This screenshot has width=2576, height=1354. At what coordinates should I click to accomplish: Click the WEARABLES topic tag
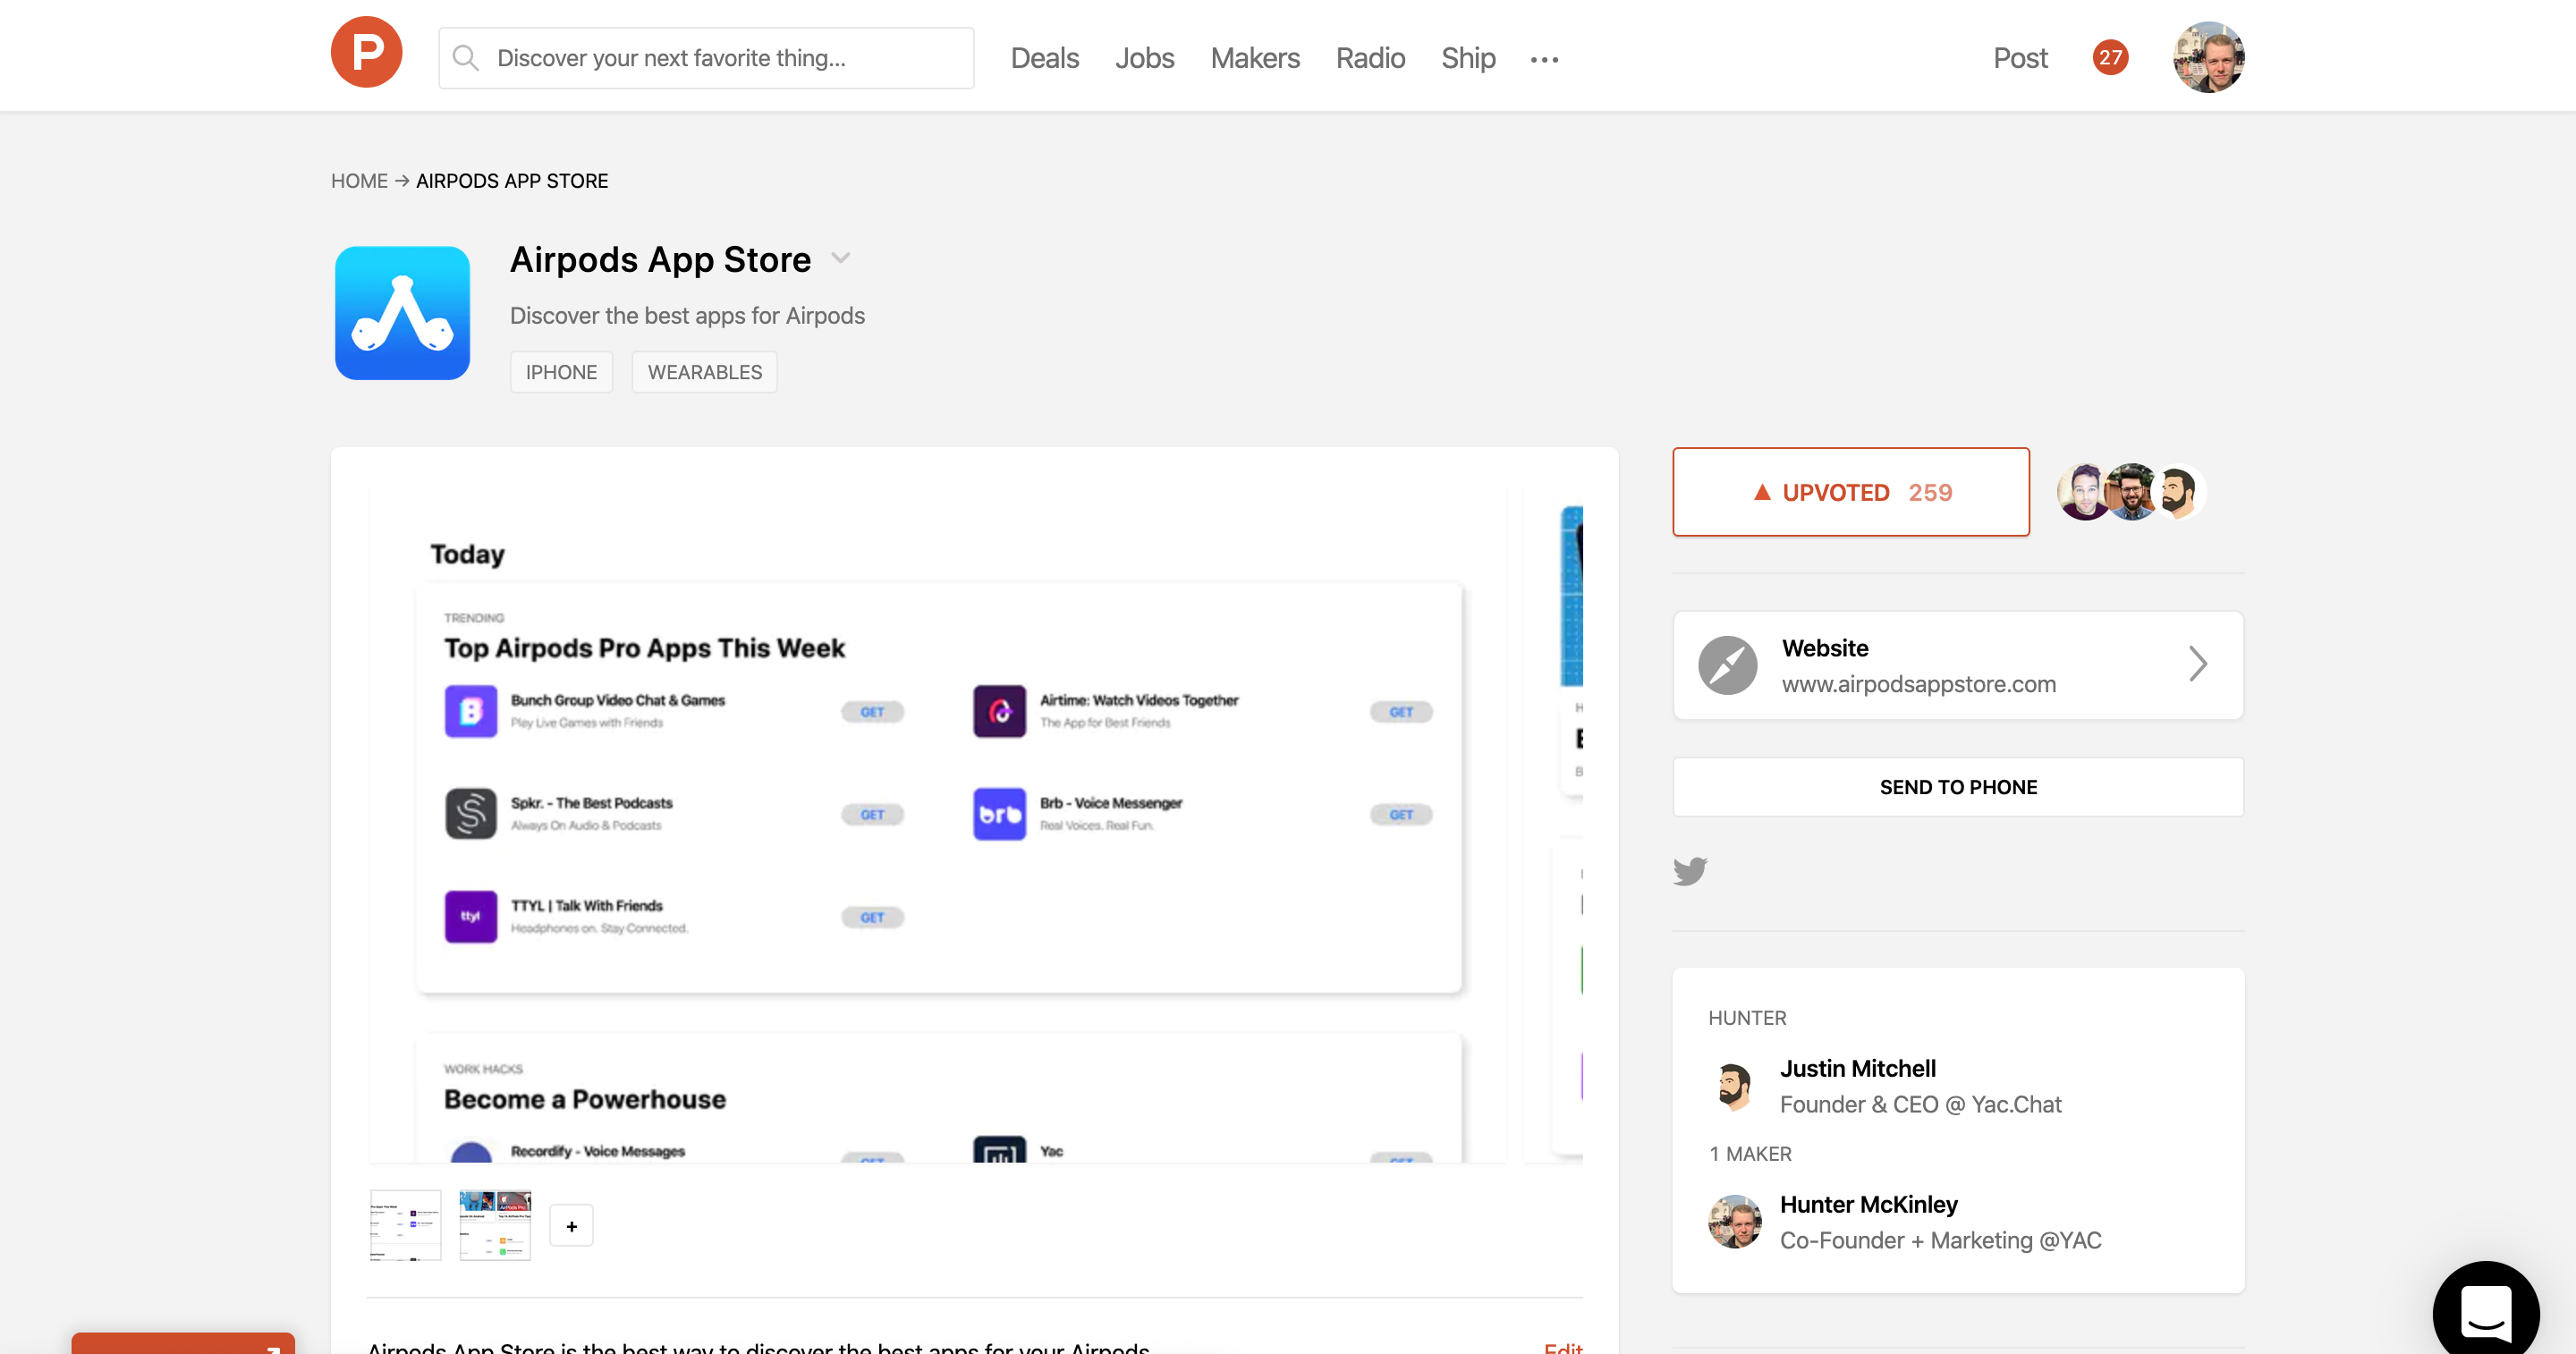[704, 372]
